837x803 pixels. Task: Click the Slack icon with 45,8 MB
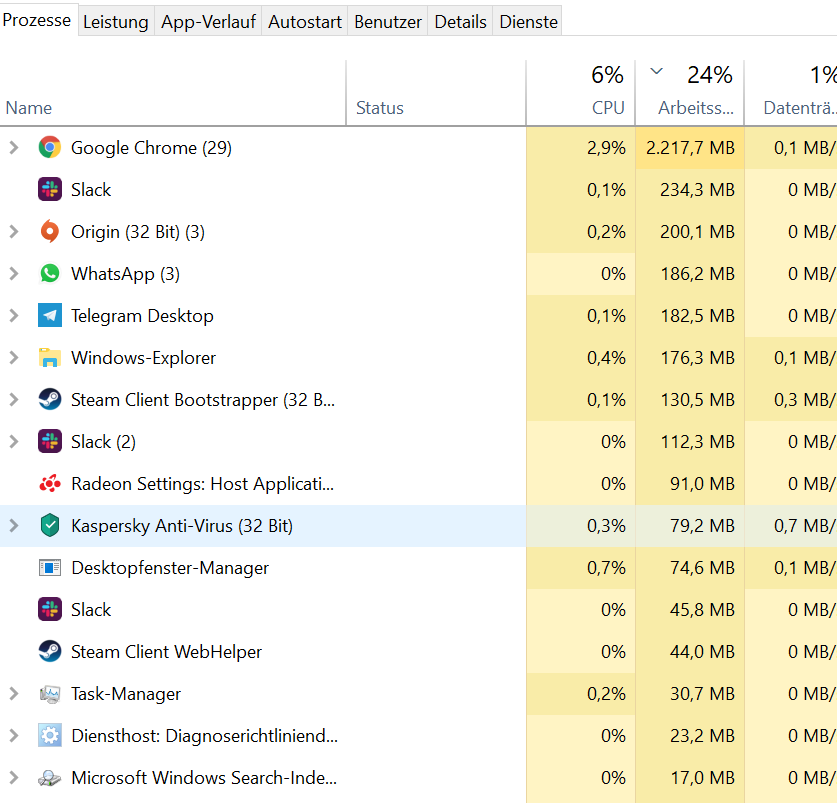point(50,610)
